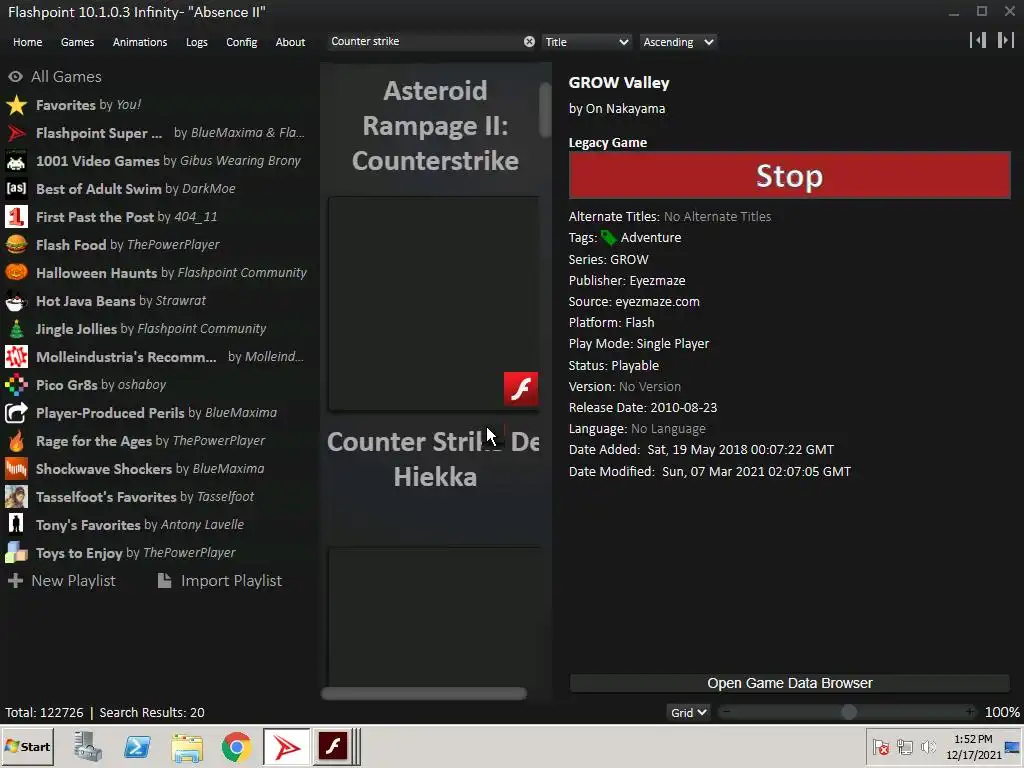1024x768 pixels.
Task: Click the 1001 Video Games invader icon
Action: 16,161
